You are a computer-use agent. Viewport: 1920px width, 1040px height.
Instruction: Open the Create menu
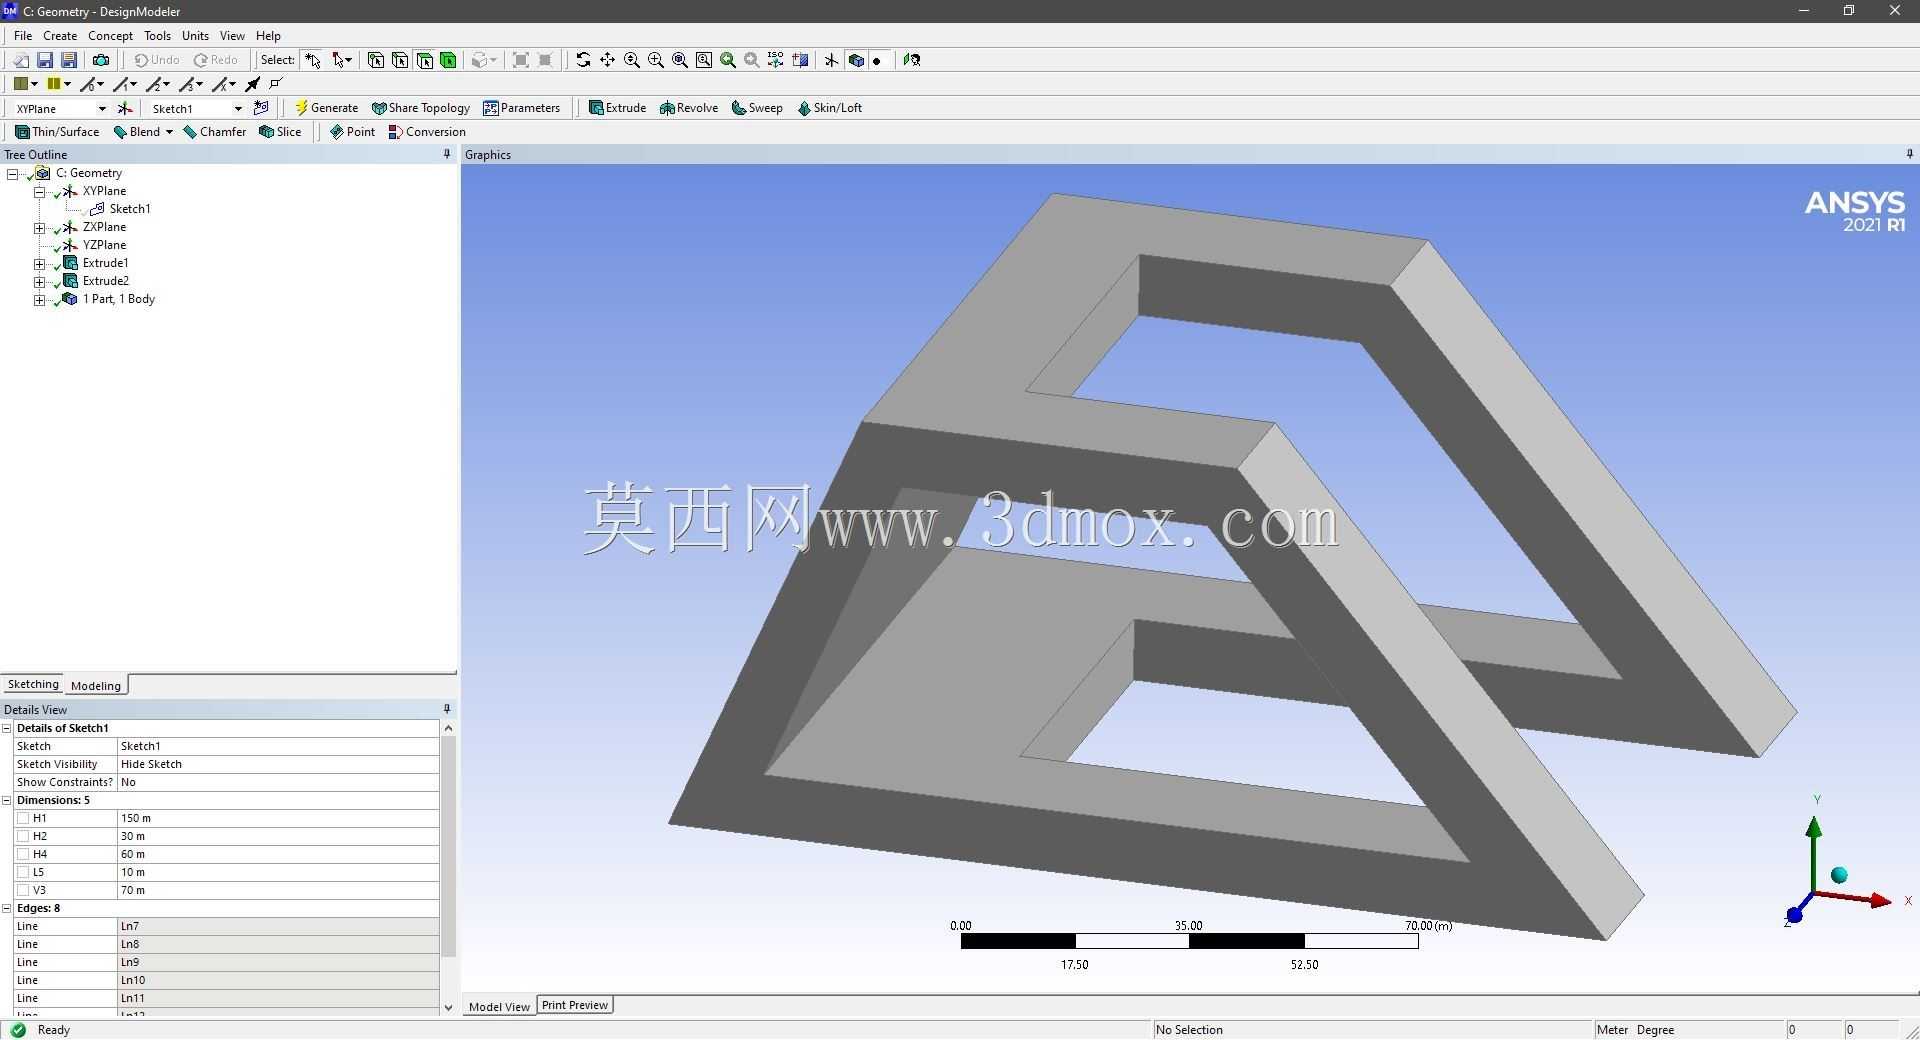point(60,35)
